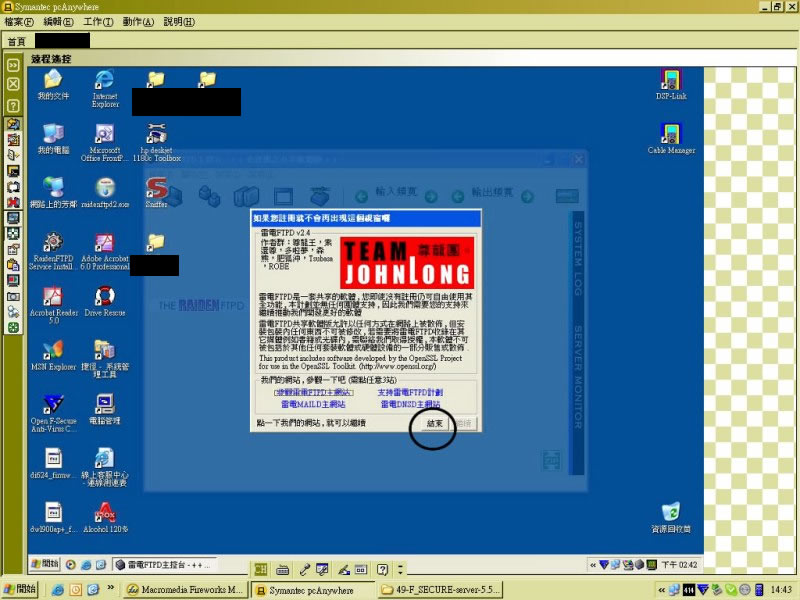Expand the remote system tray « chevron
The height and width of the screenshot is (600, 800).
[593, 565]
